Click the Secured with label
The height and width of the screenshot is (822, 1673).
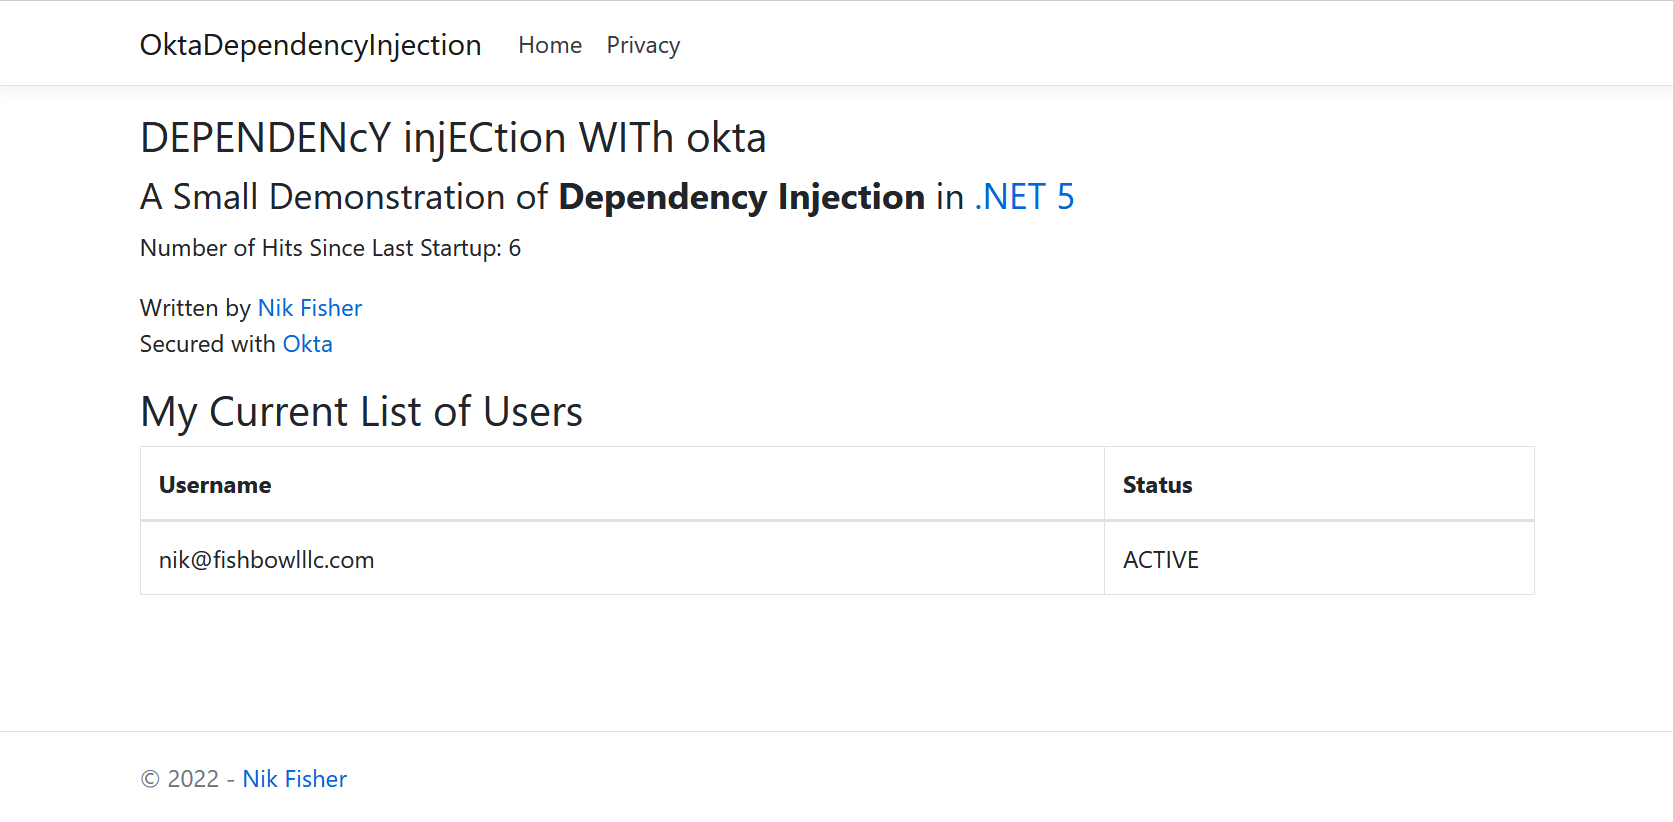click(x=207, y=344)
